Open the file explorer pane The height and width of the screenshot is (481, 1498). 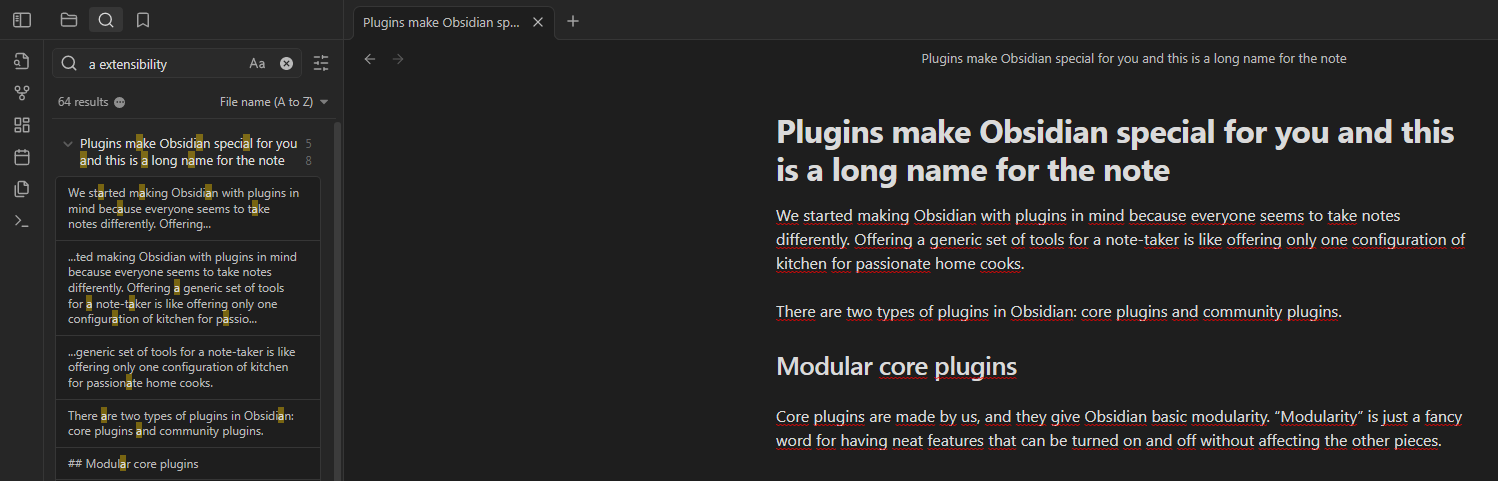(69, 20)
